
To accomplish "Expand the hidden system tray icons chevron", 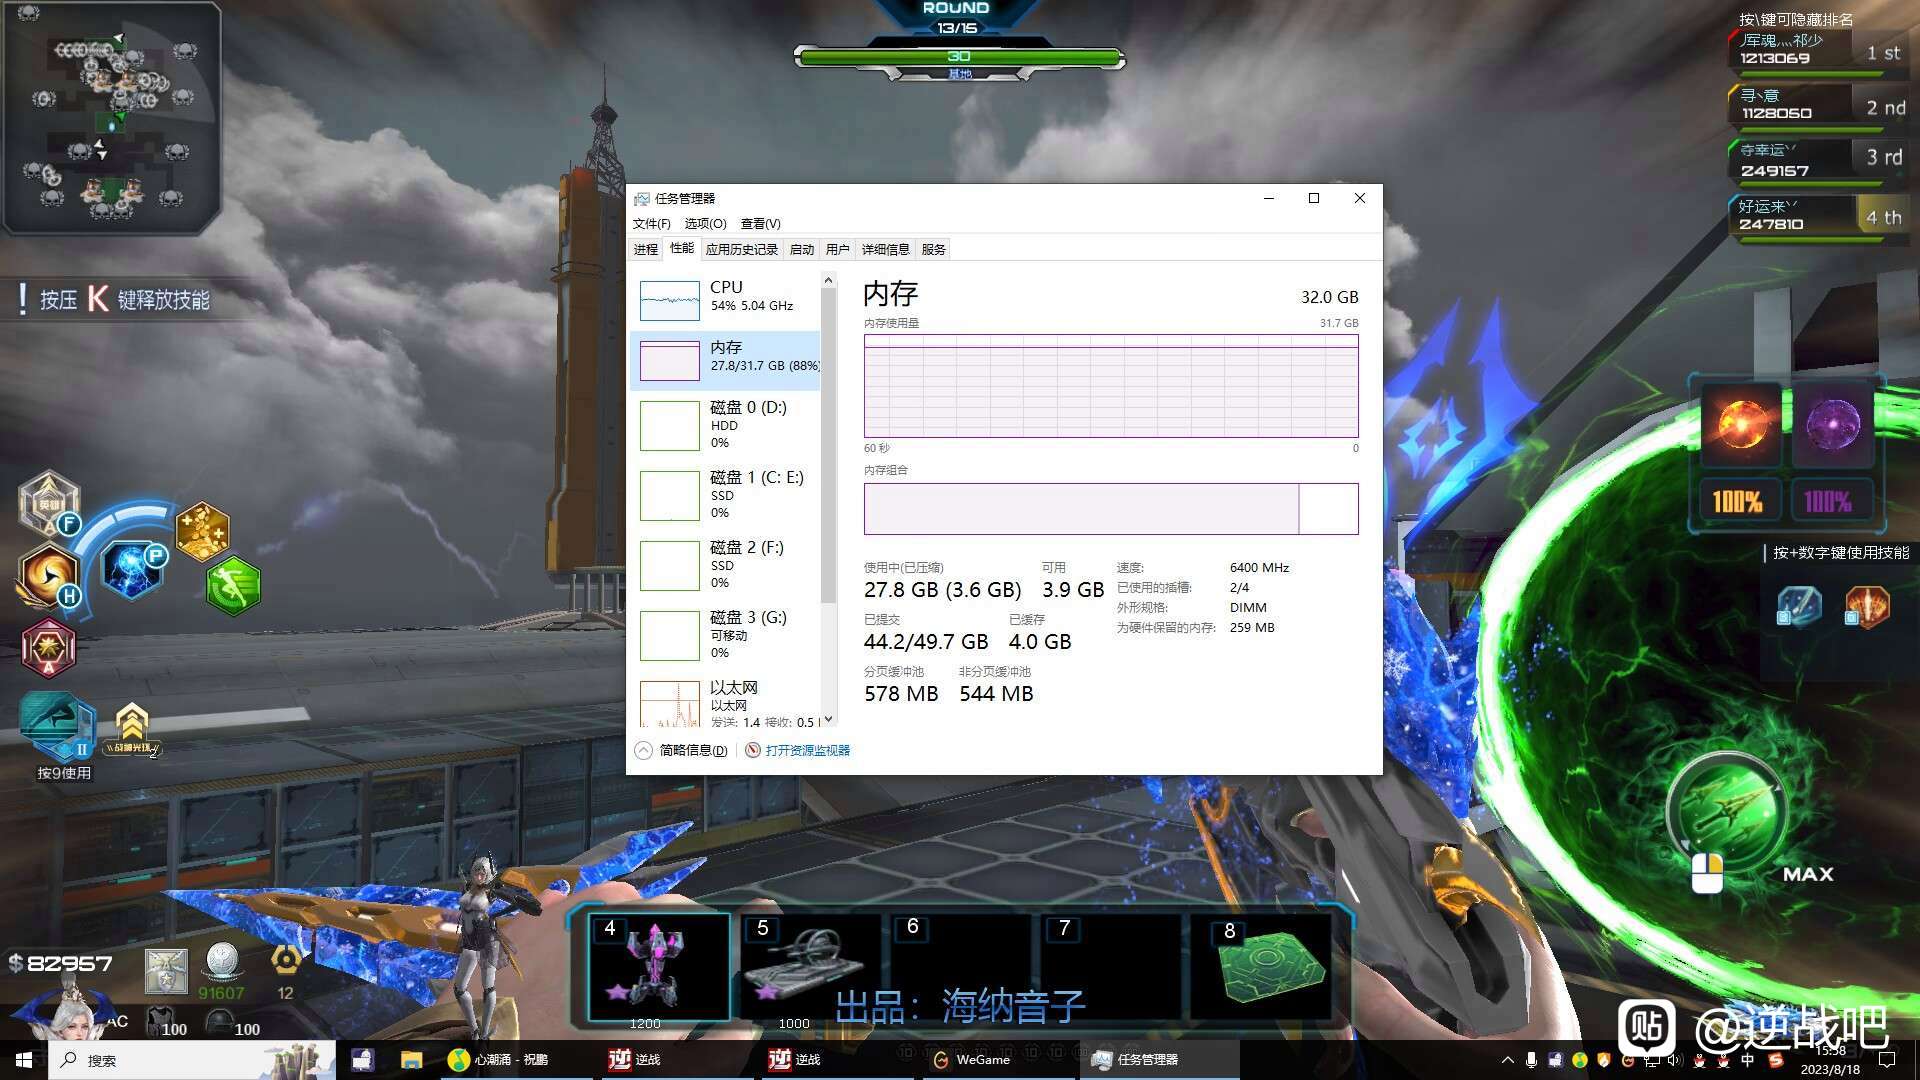I will coord(1508,1060).
